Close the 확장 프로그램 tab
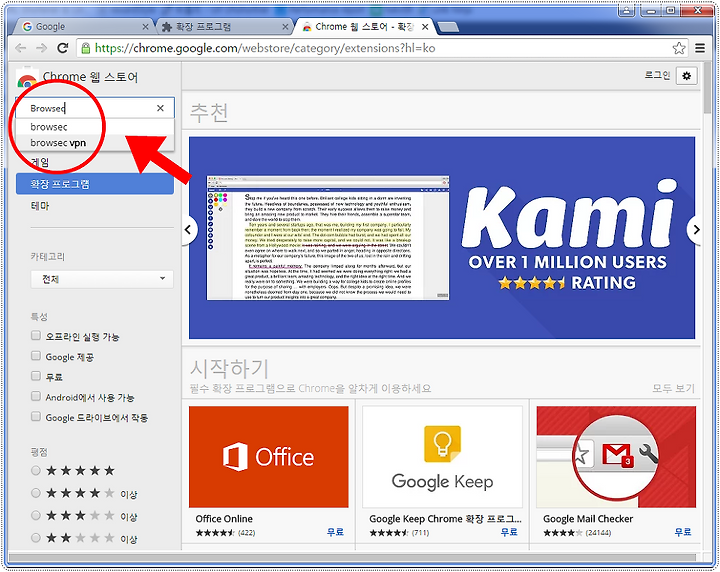 (x=285, y=27)
